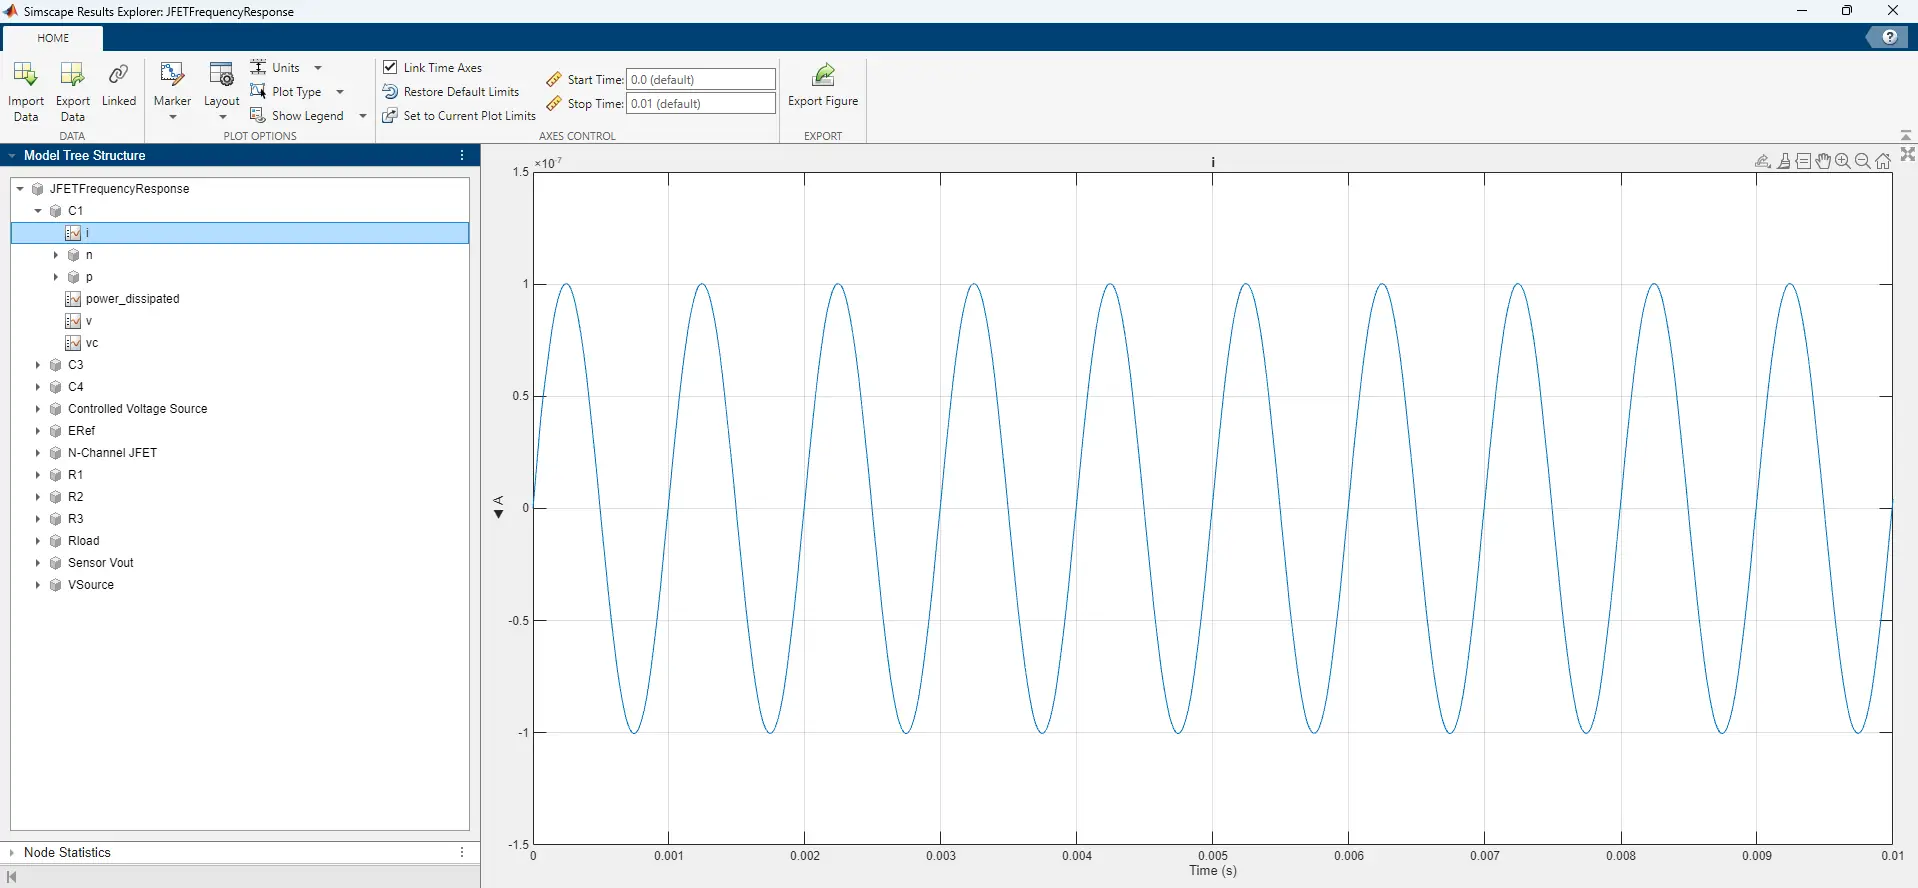Open the Show Legend dropdown arrow
This screenshot has width=1918, height=888.
(362, 116)
